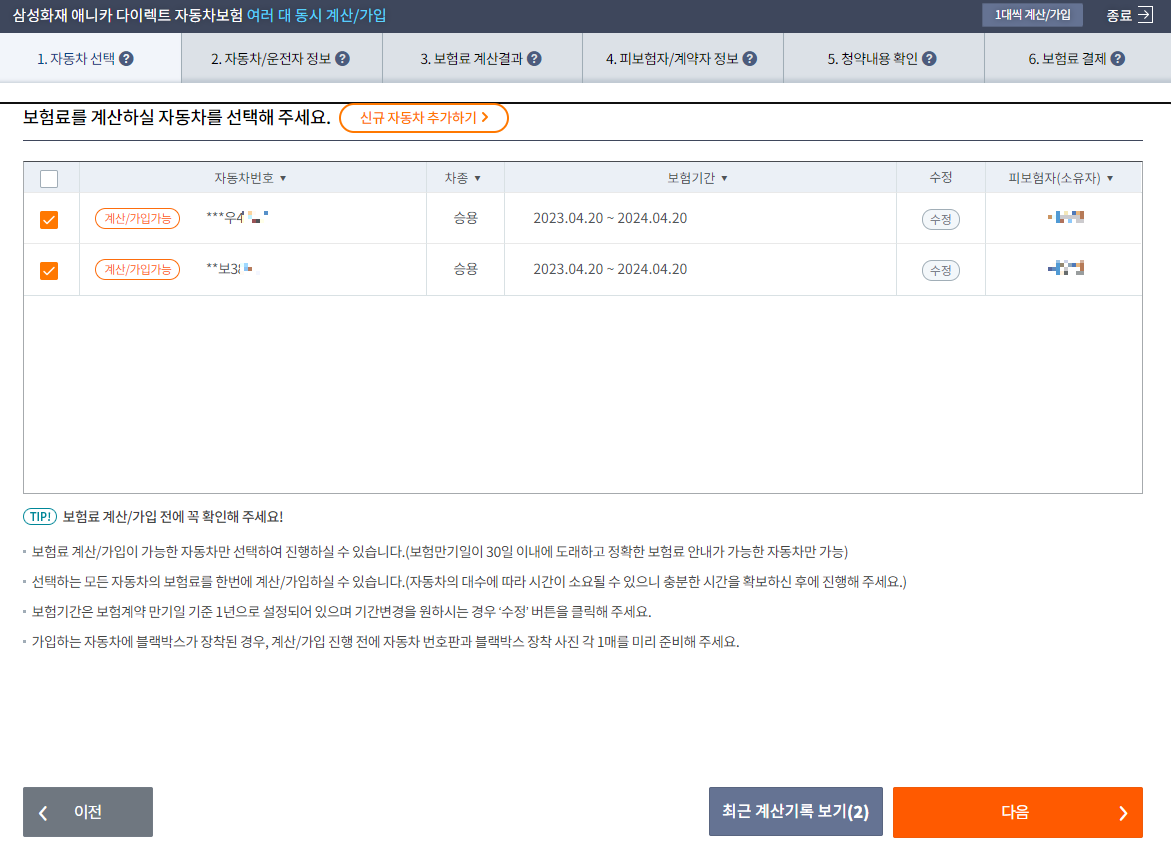This screenshot has width=1171, height=851.
Task: Go to 3. 보험료 계산결과 tab
Action: [482, 58]
